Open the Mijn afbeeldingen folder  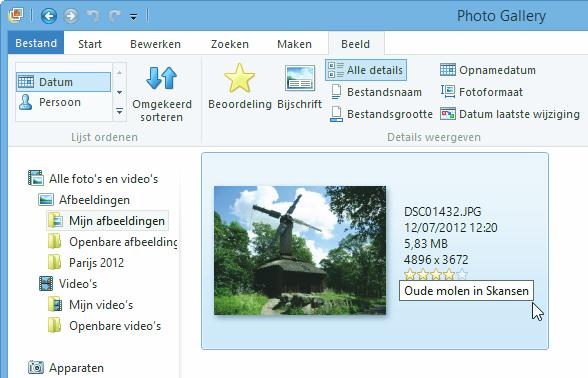click(108, 220)
